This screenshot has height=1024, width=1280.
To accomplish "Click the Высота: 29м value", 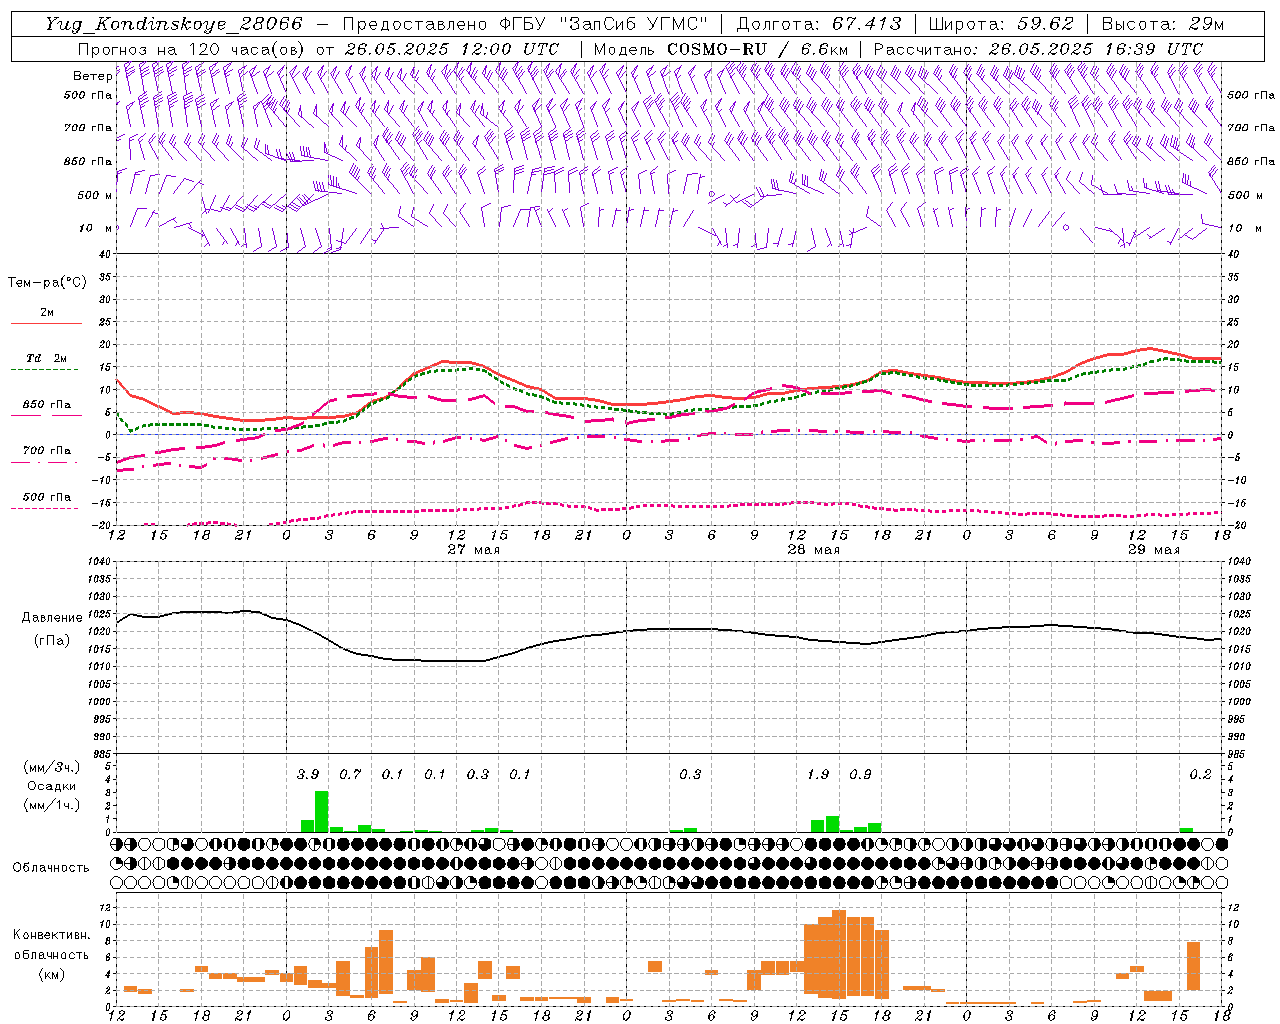I will click(1163, 24).
